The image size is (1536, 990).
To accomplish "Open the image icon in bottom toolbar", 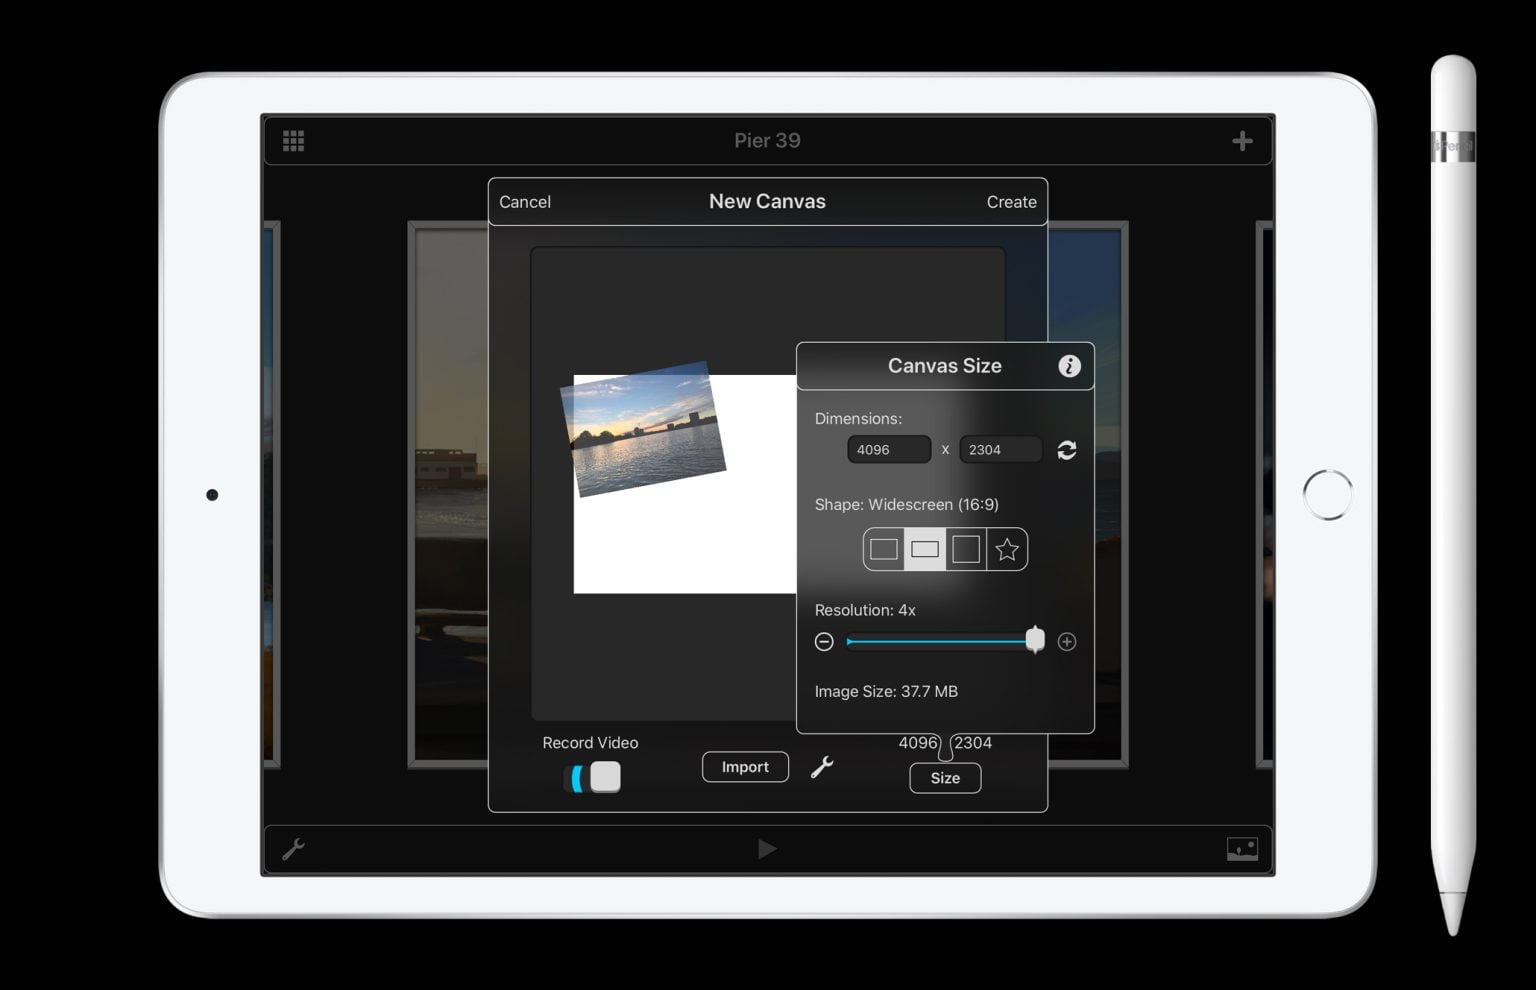I will click(1242, 849).
